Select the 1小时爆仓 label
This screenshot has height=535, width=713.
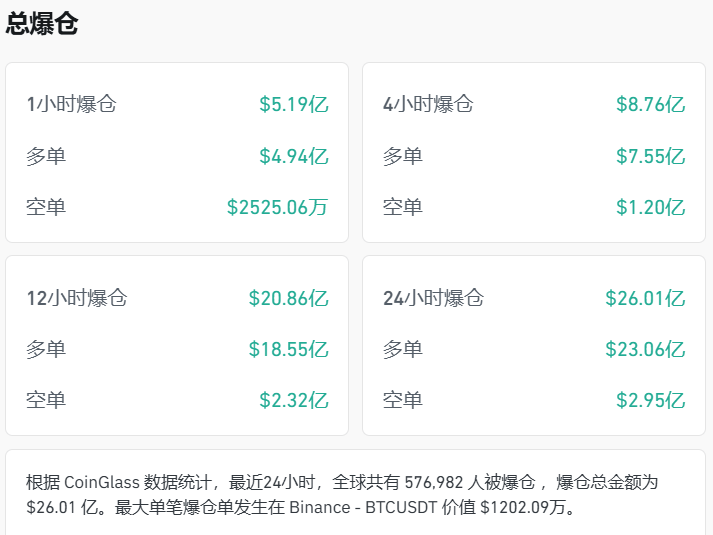71,104
